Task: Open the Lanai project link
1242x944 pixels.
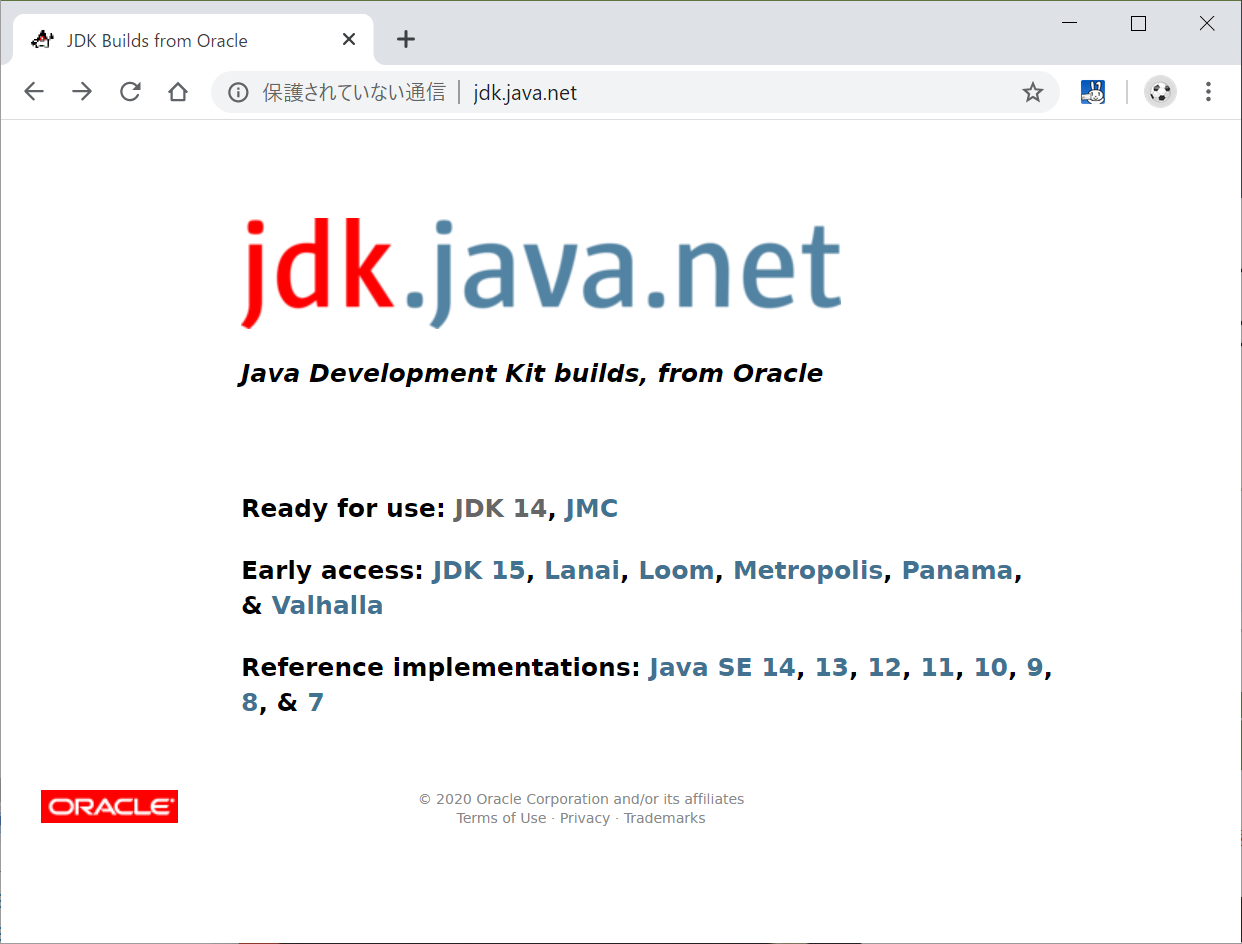Action: point(582,570)
